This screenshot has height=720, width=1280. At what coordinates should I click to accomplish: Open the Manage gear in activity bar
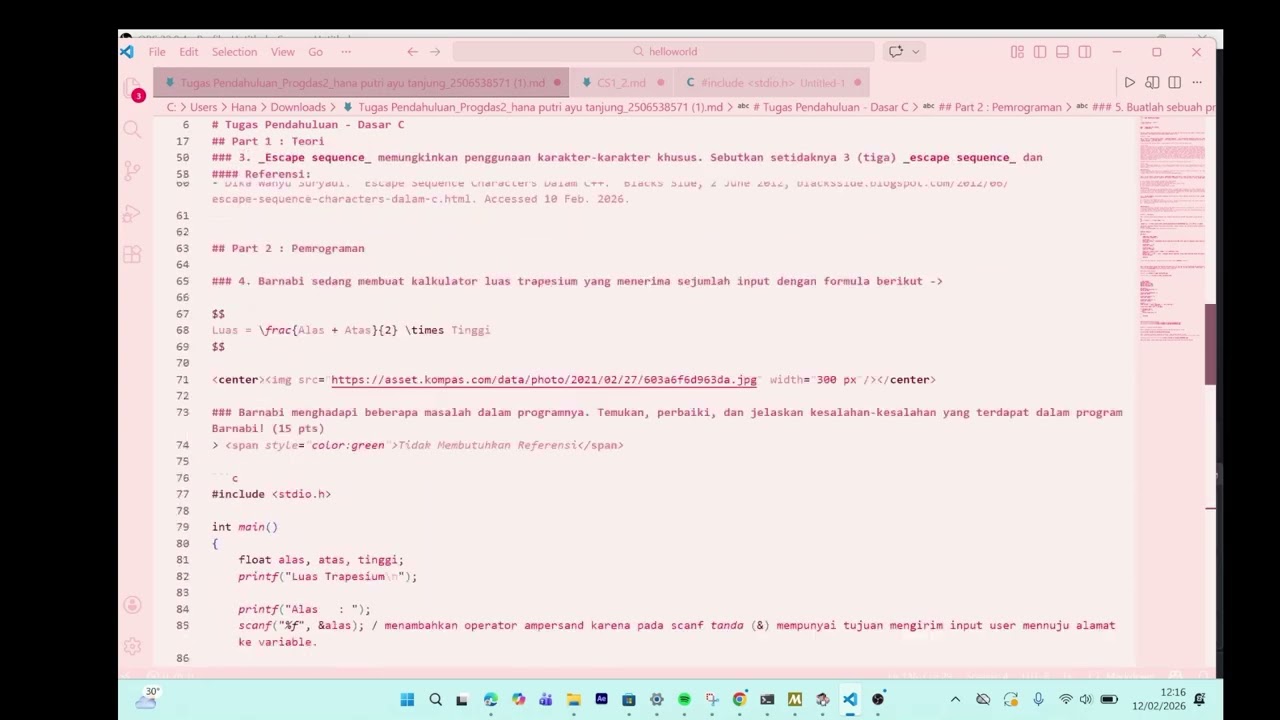[132, 646]
